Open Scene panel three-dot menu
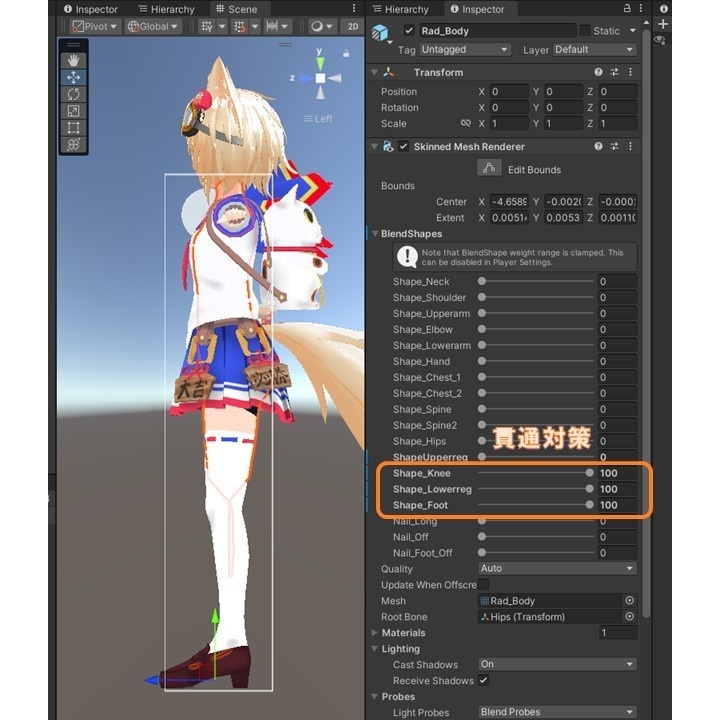Image resolution: width=720 pixels, height=720 pixels. (x=354, y=8)
